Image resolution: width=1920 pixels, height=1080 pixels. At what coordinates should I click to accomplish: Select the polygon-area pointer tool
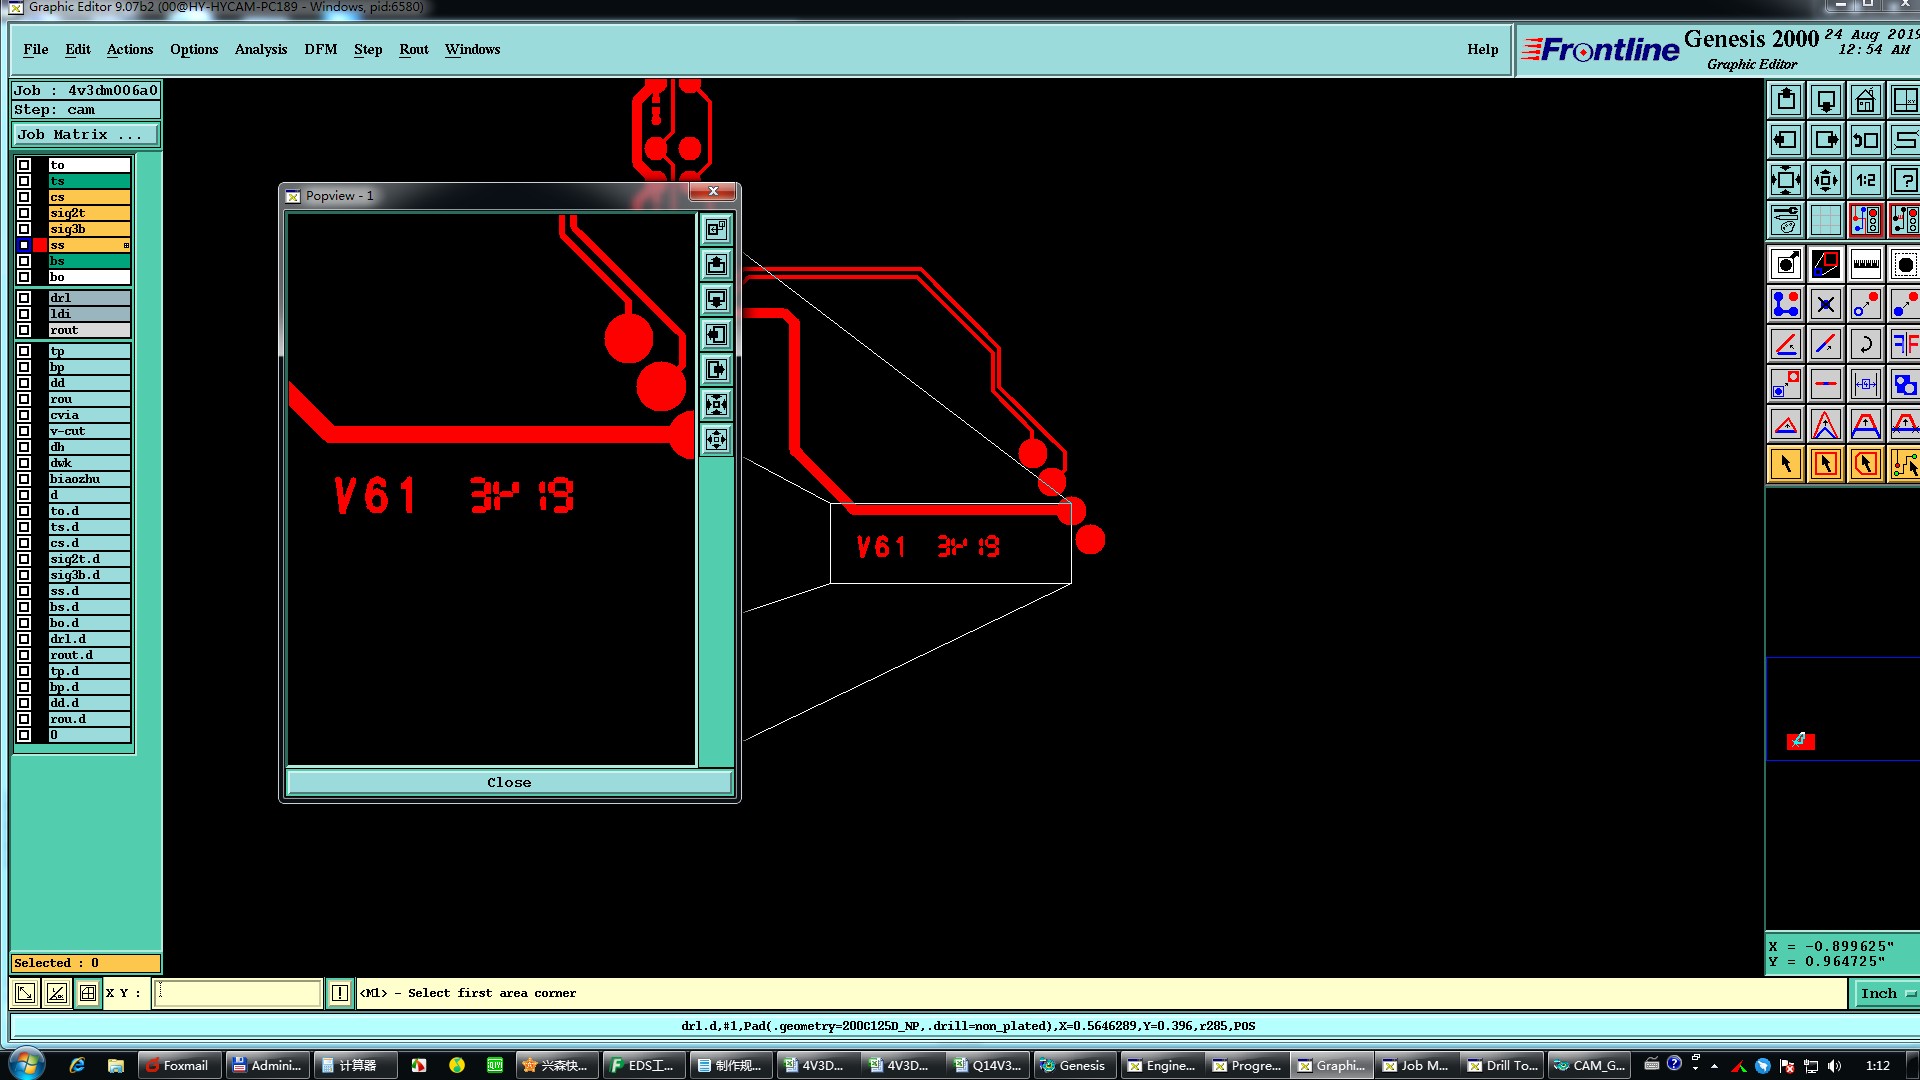[1866, 464]
